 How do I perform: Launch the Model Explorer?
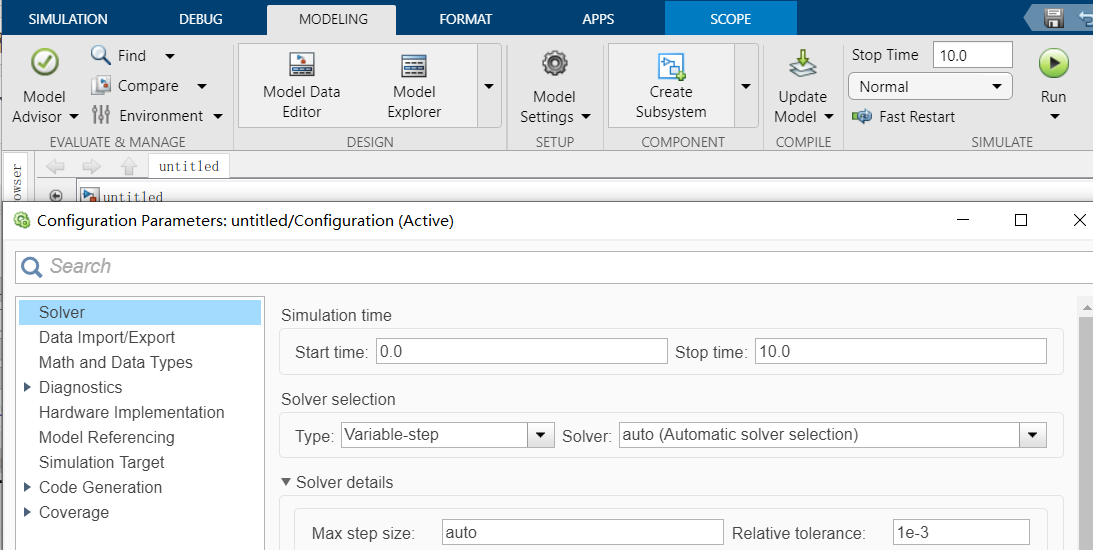[414, 86]
